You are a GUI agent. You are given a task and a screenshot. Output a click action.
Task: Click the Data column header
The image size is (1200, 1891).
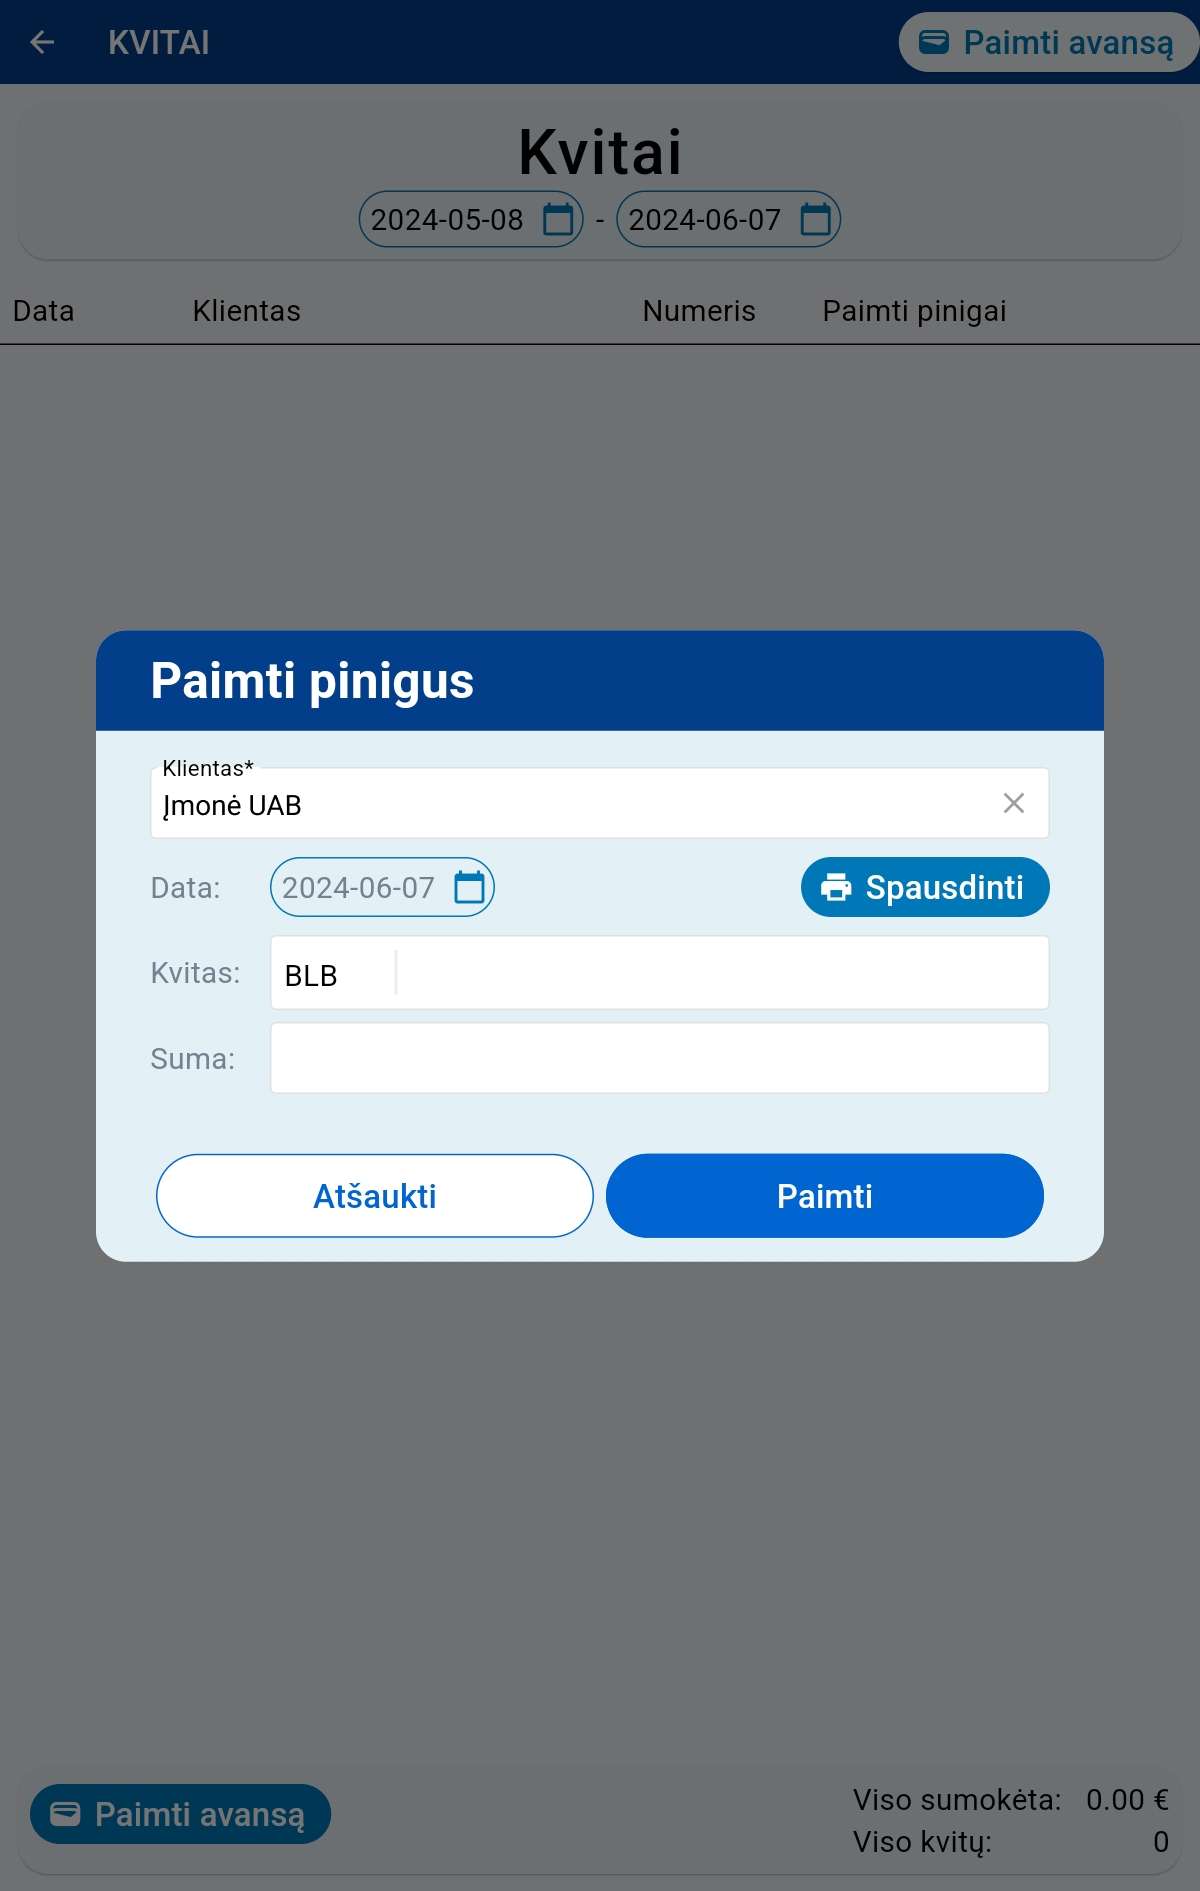pos(44,311)
